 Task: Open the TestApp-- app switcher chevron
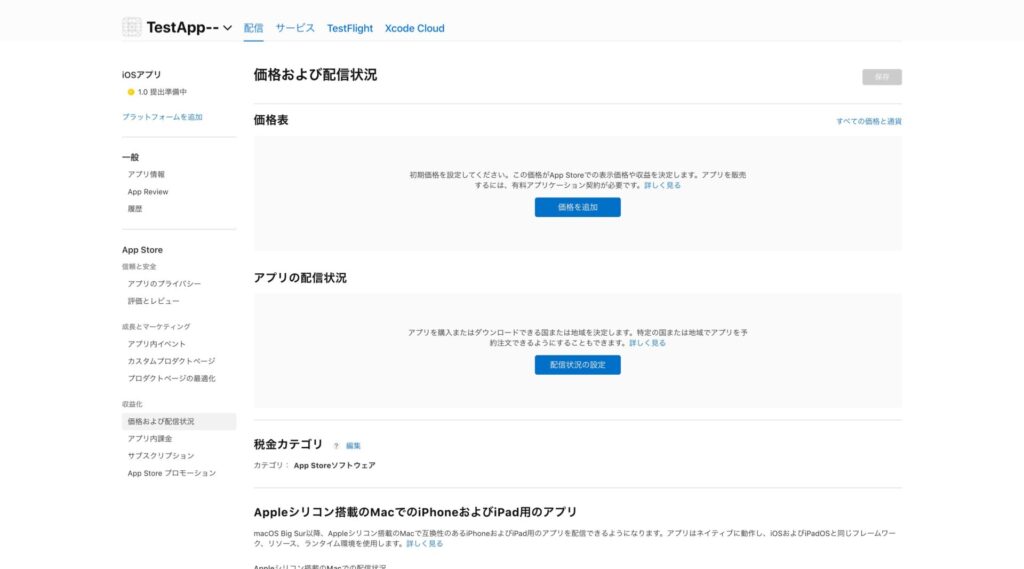coord(227,28)
